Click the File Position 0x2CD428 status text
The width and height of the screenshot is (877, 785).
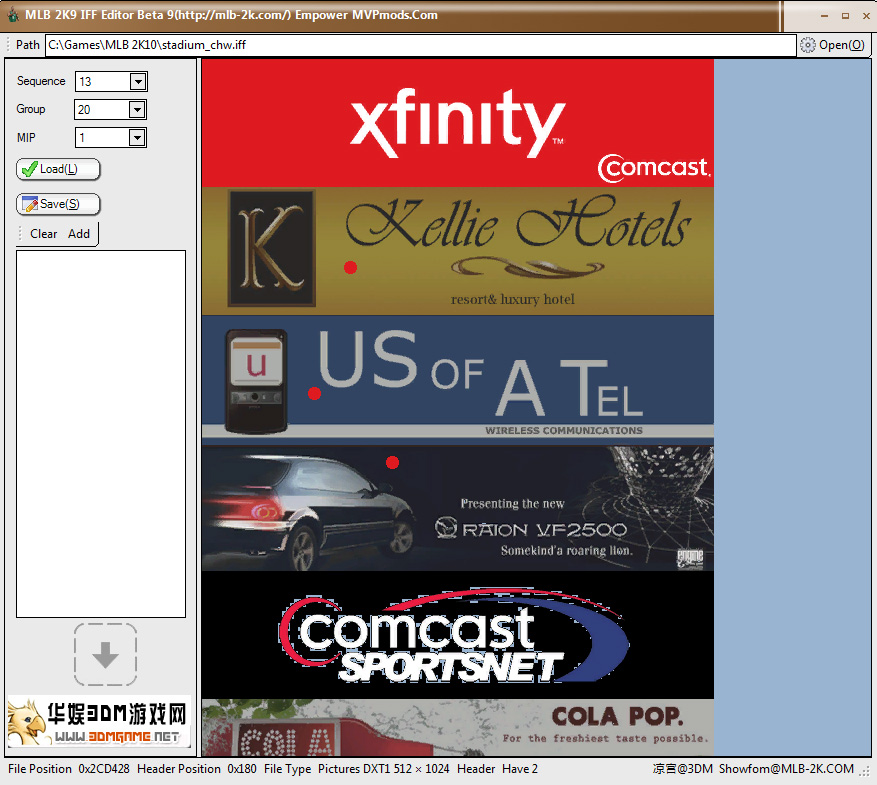68,769
